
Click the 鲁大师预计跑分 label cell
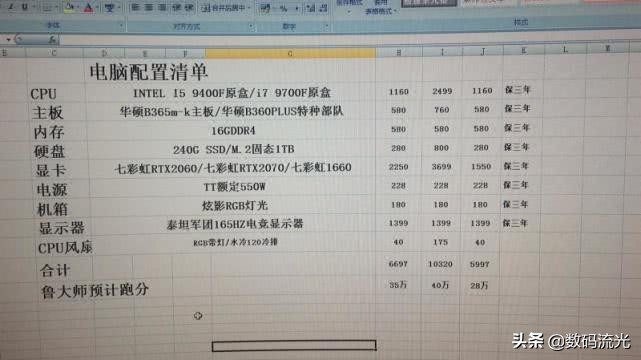[x=95, y=291]
